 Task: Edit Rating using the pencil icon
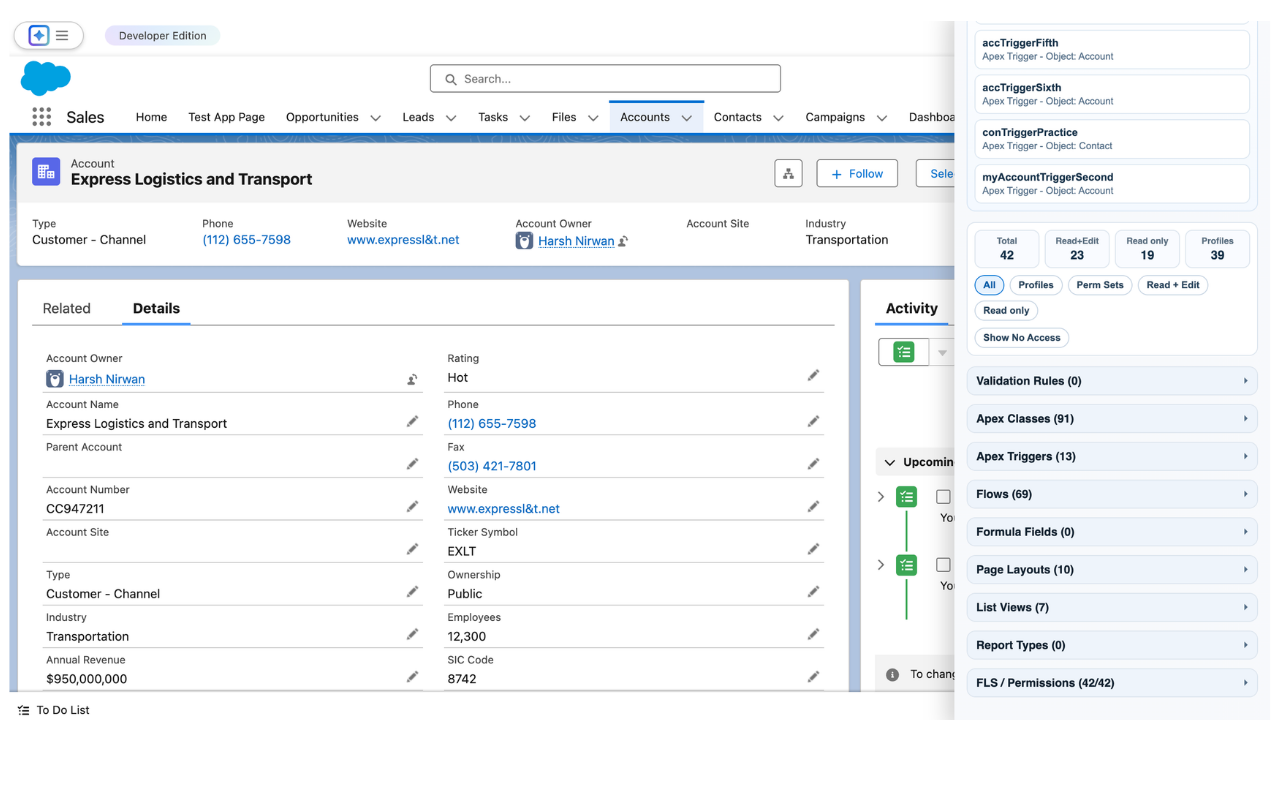tap(813, 376)
